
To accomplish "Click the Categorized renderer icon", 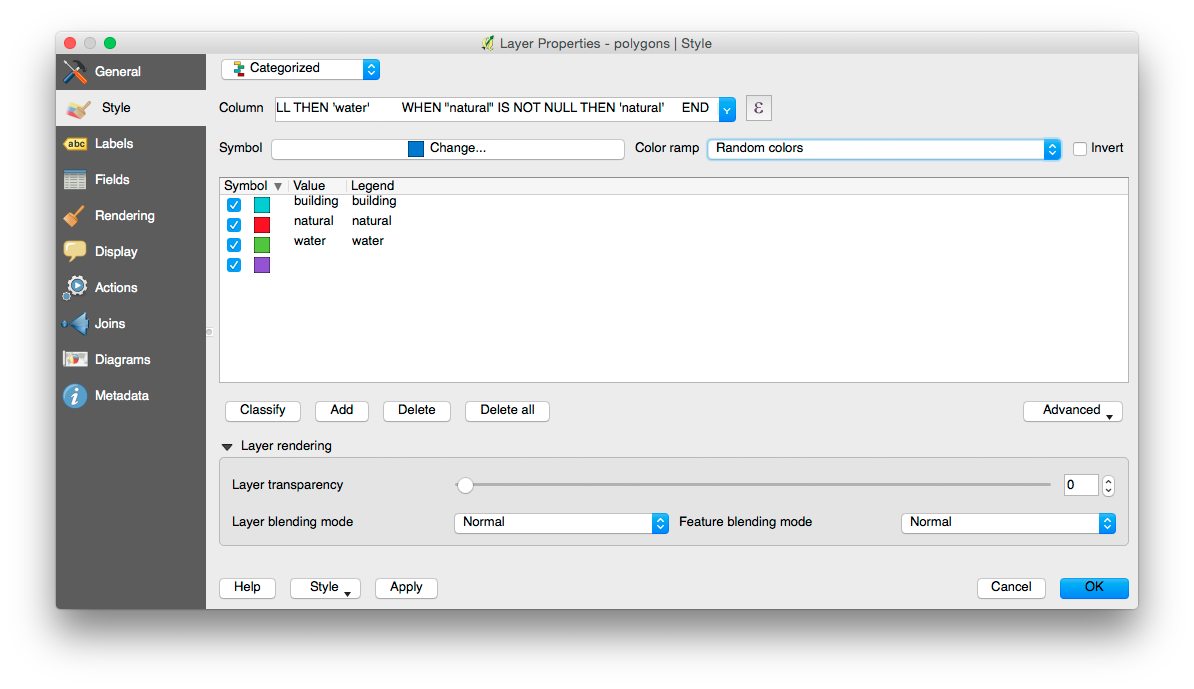I will pyautogui.click(x=238, y=69).
